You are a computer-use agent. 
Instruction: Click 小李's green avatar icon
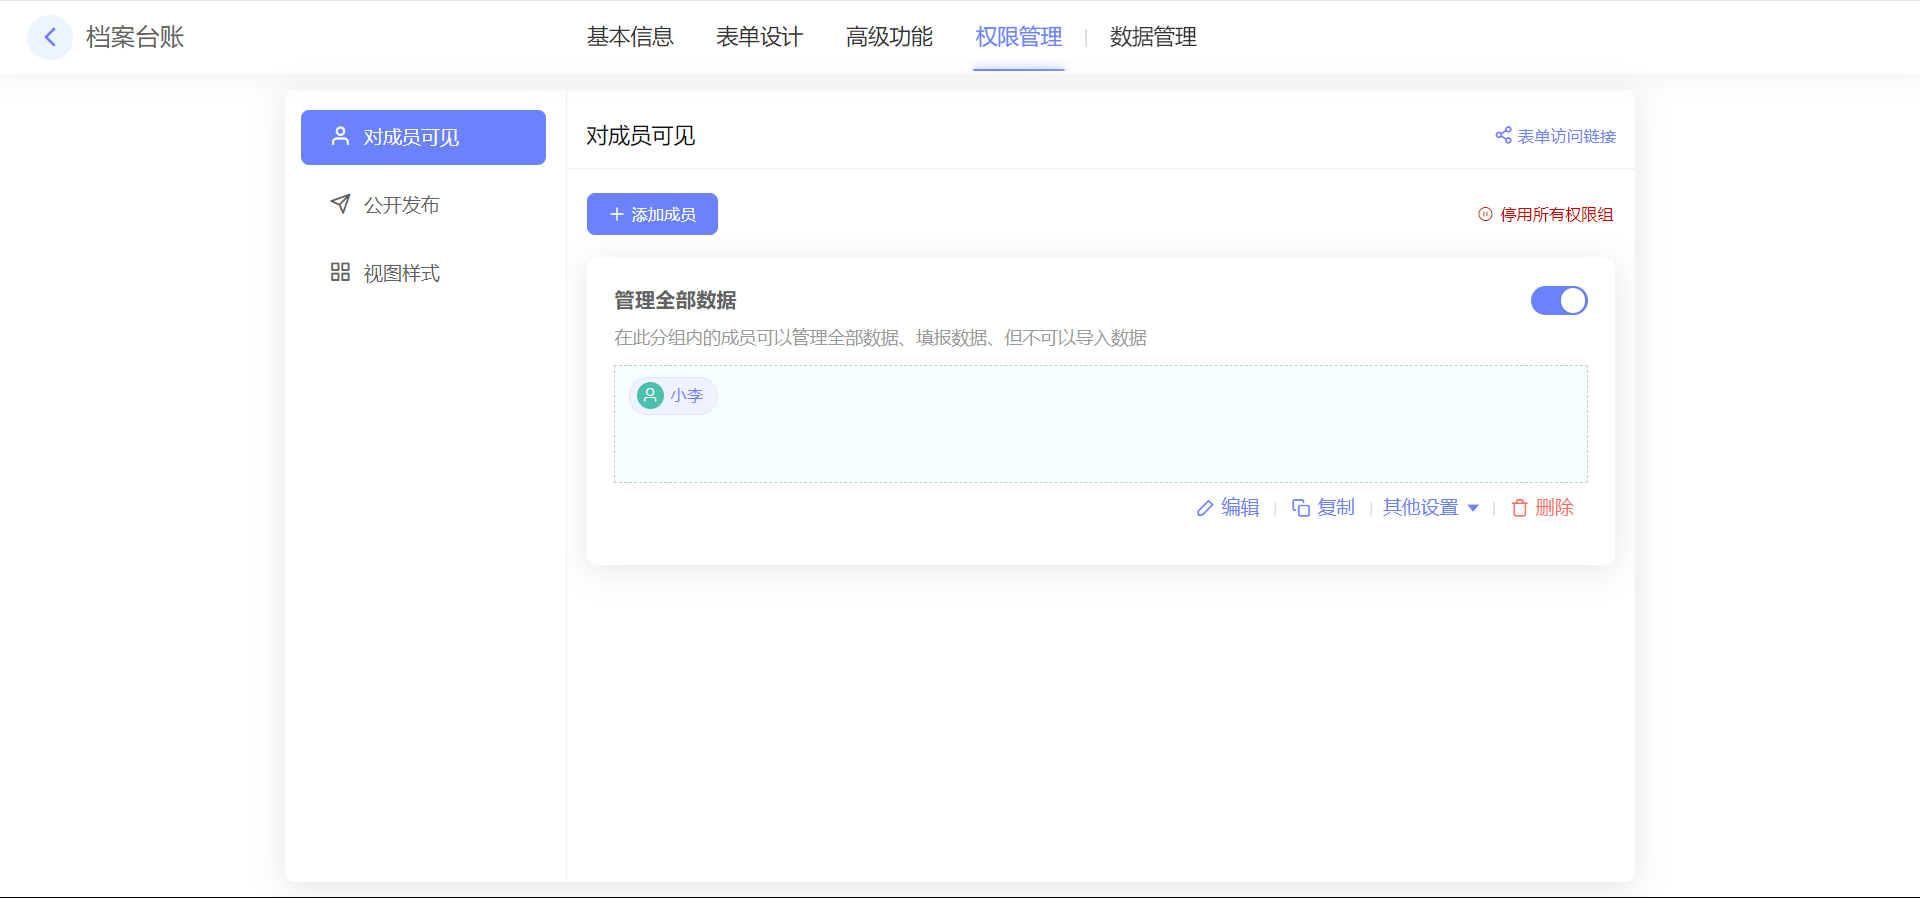(651, 396)
